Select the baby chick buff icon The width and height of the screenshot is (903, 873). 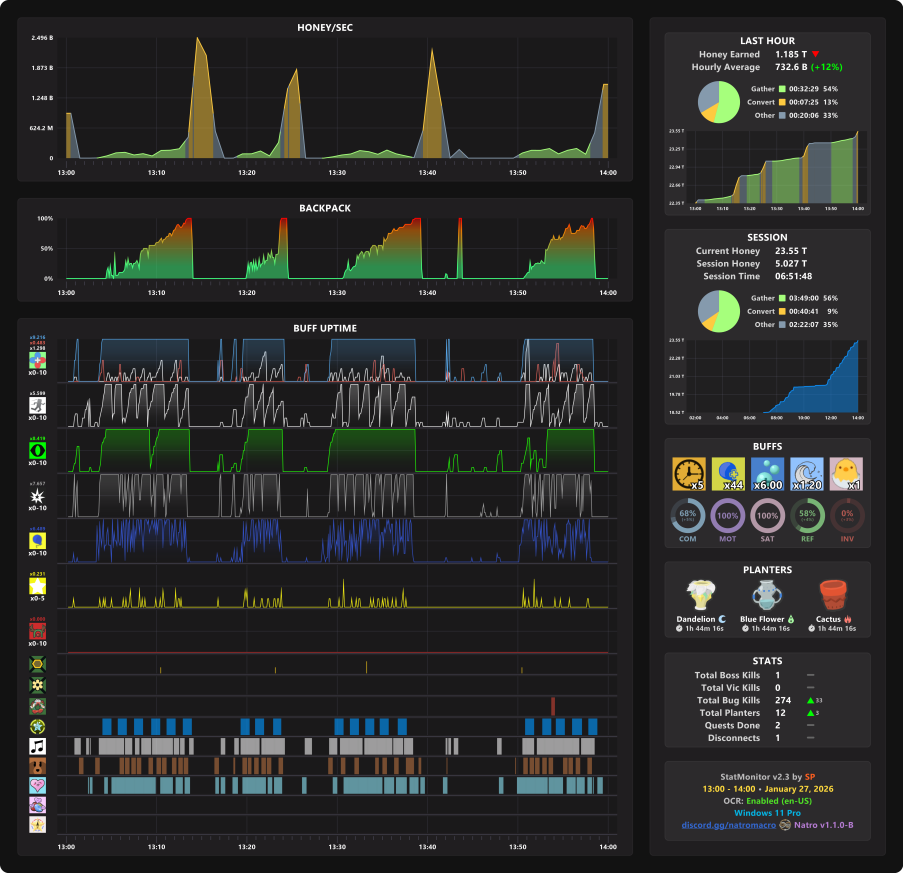click(x=846, y=474)
